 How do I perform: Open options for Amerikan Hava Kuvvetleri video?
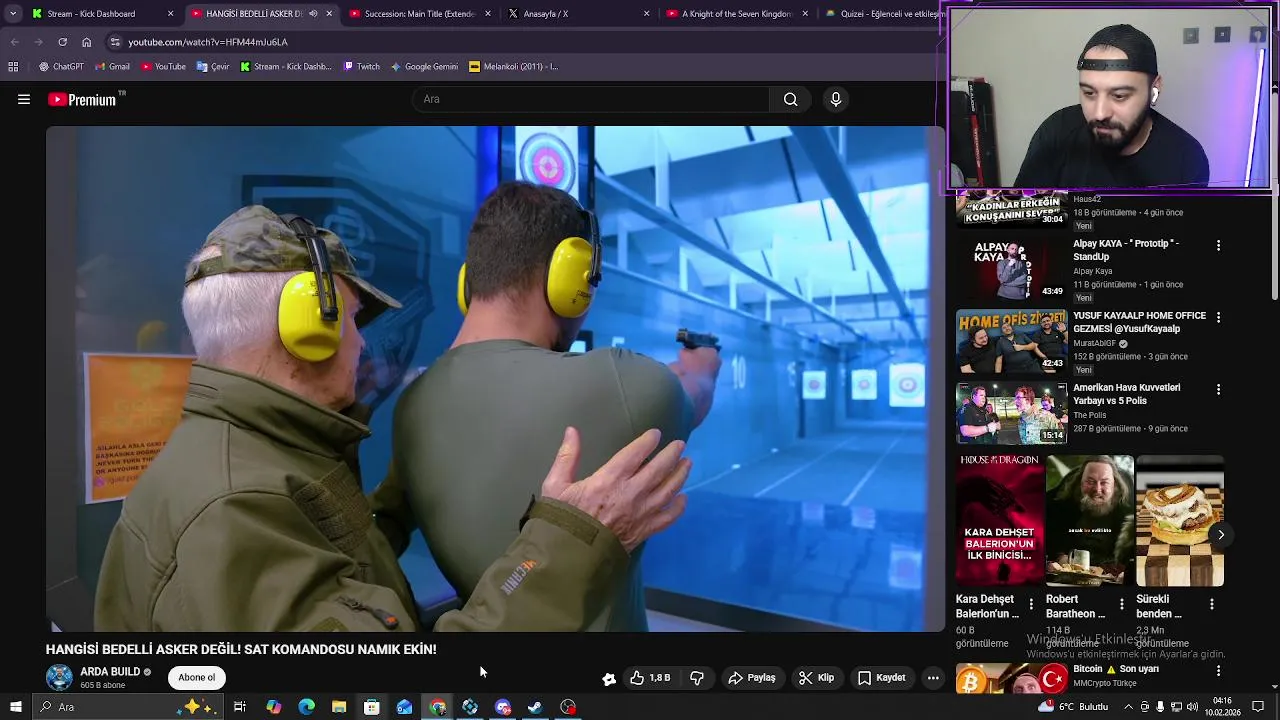coord(1218,389)
